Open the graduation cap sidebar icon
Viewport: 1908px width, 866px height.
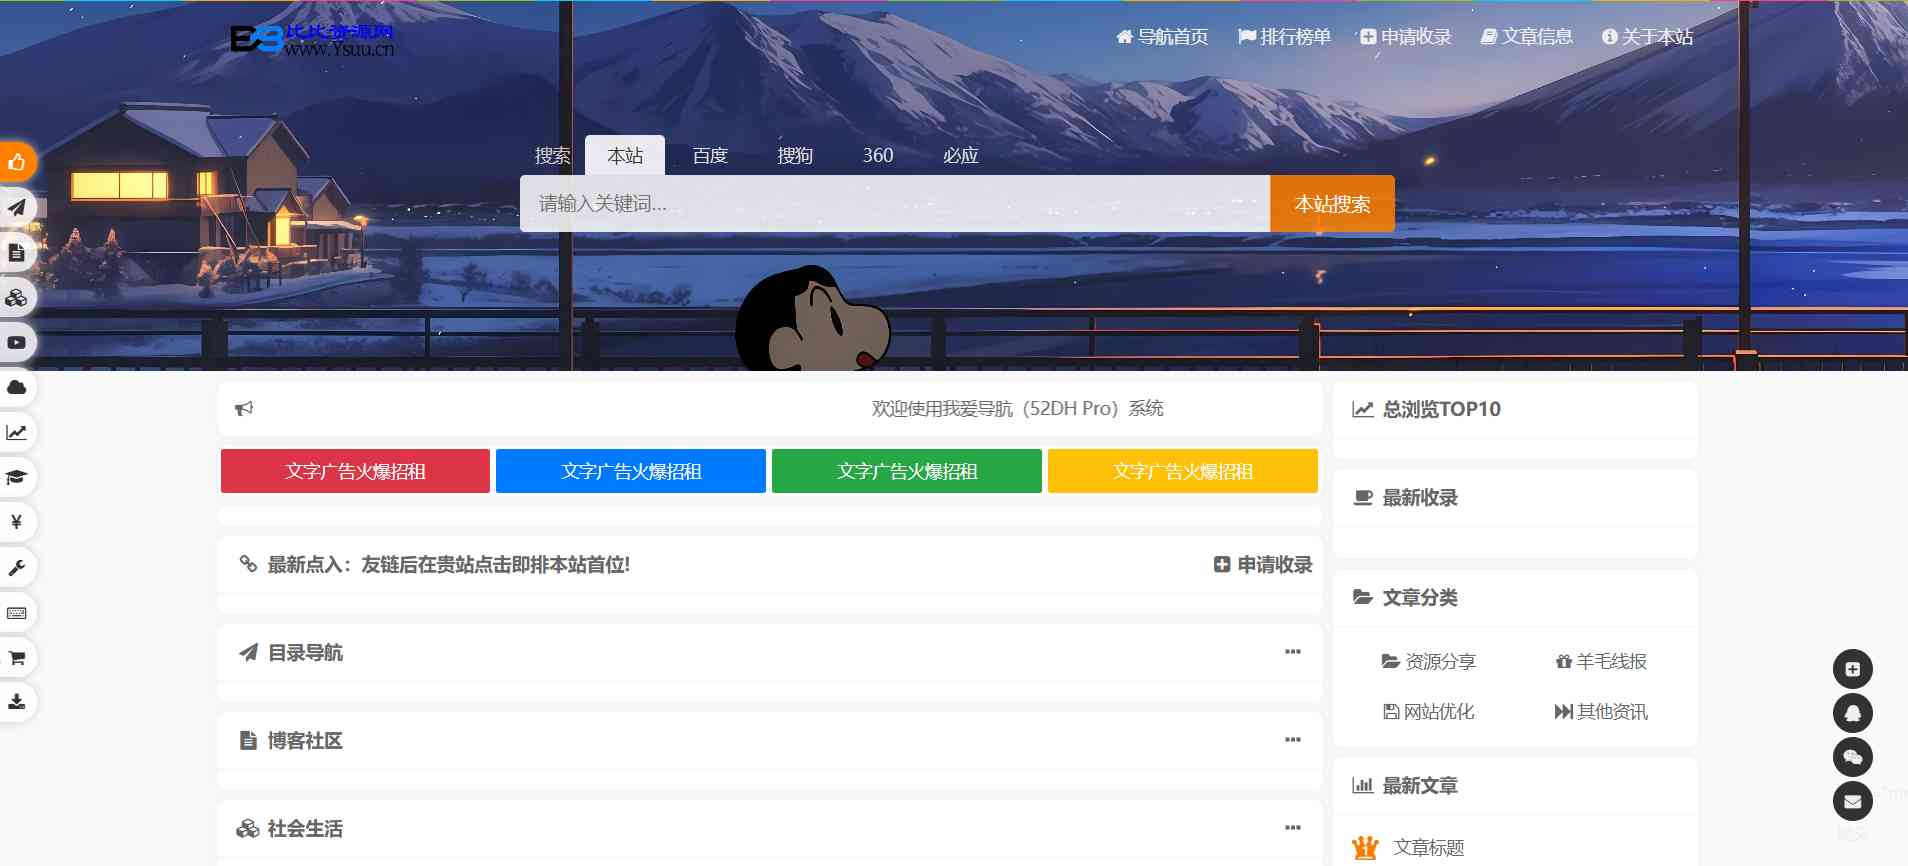point(17,477)
